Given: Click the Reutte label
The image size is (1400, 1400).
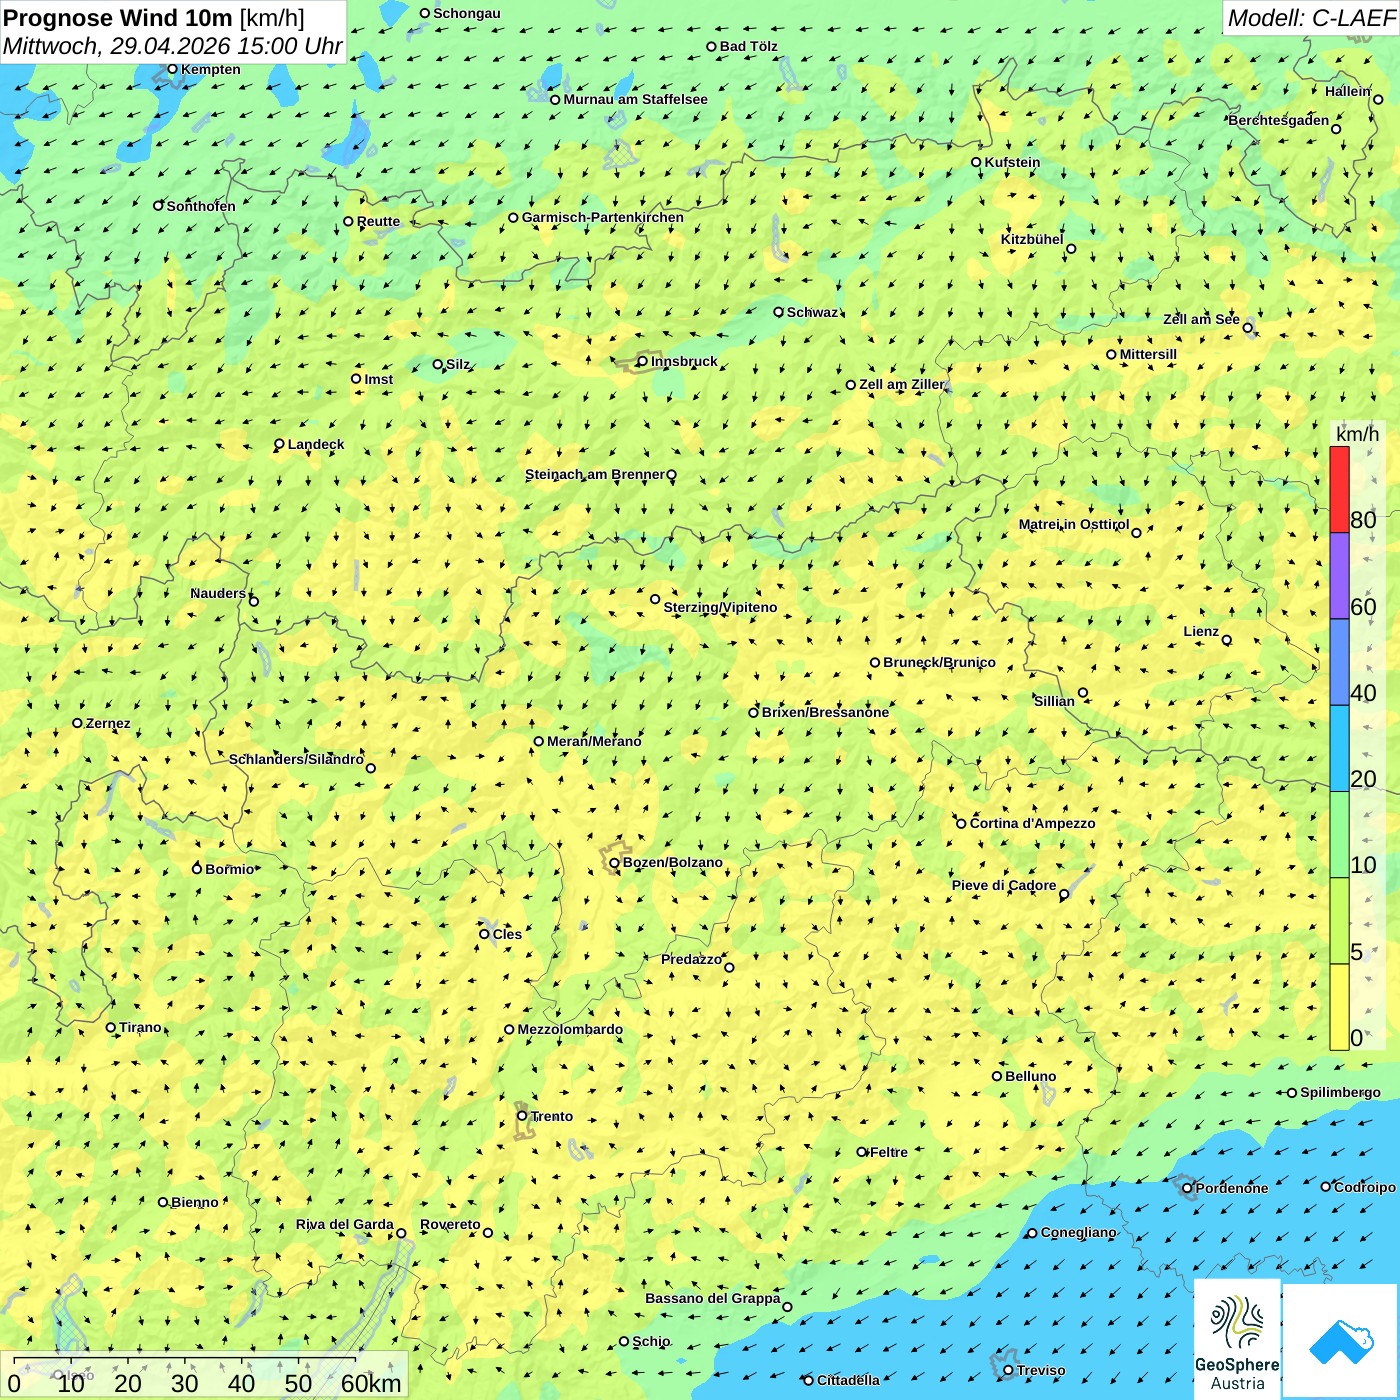Looking at the screenshot, I should 378,221.
